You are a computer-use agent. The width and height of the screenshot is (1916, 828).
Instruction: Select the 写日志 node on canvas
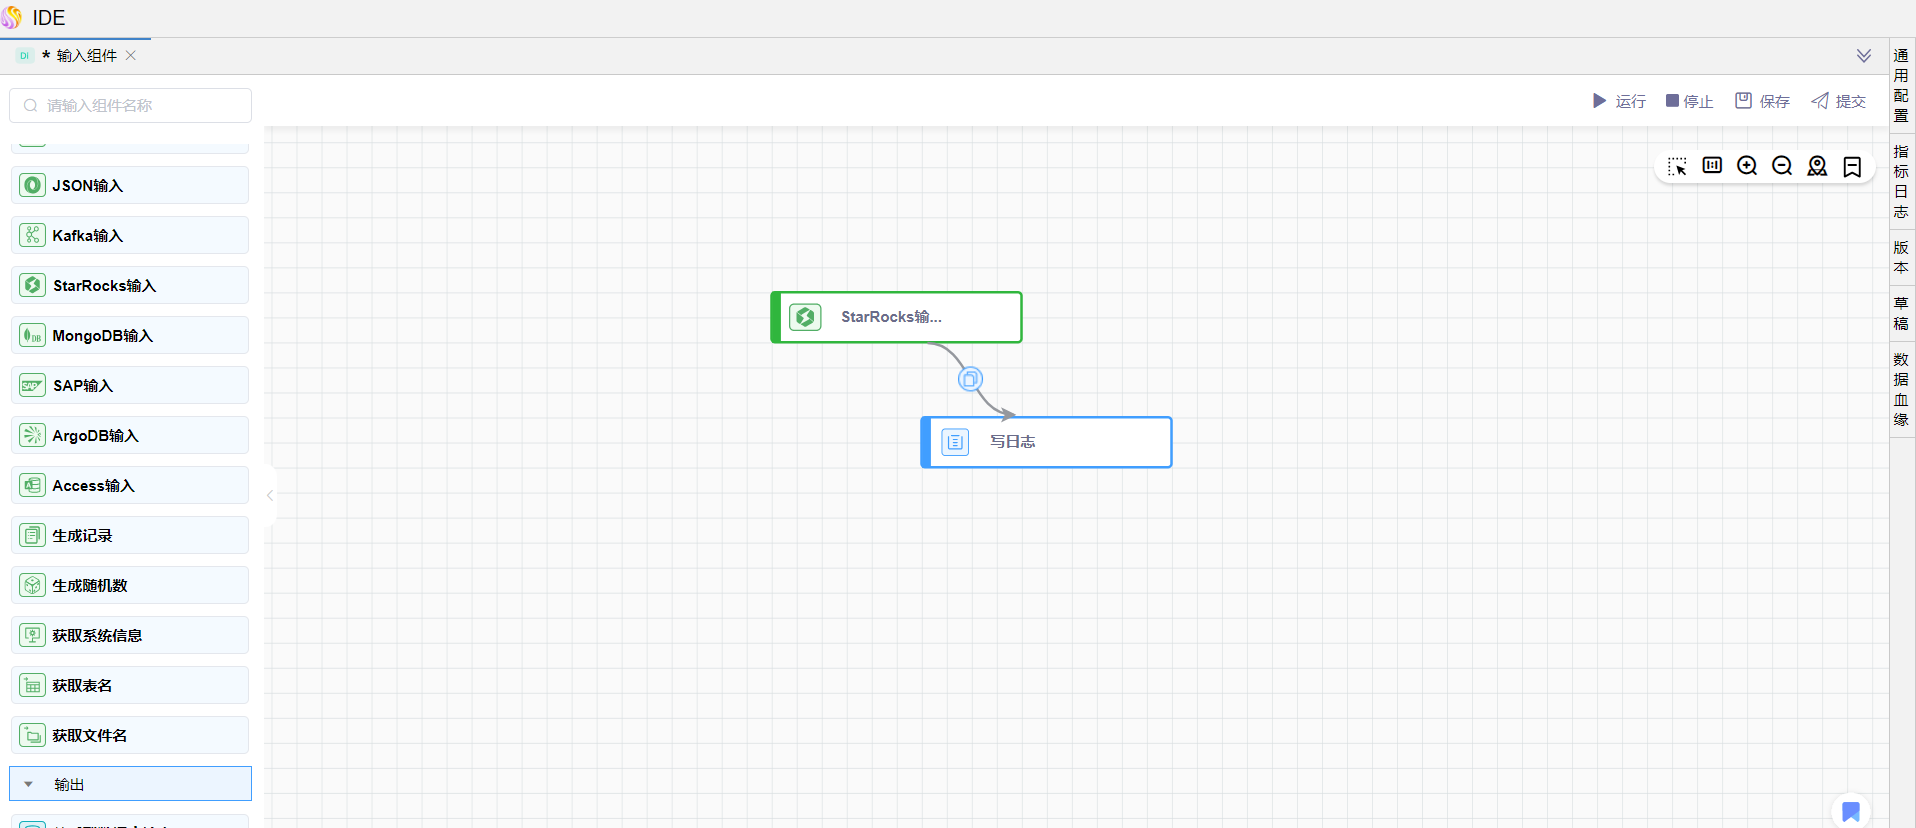pyautogui.click(x=1046, y=442)
